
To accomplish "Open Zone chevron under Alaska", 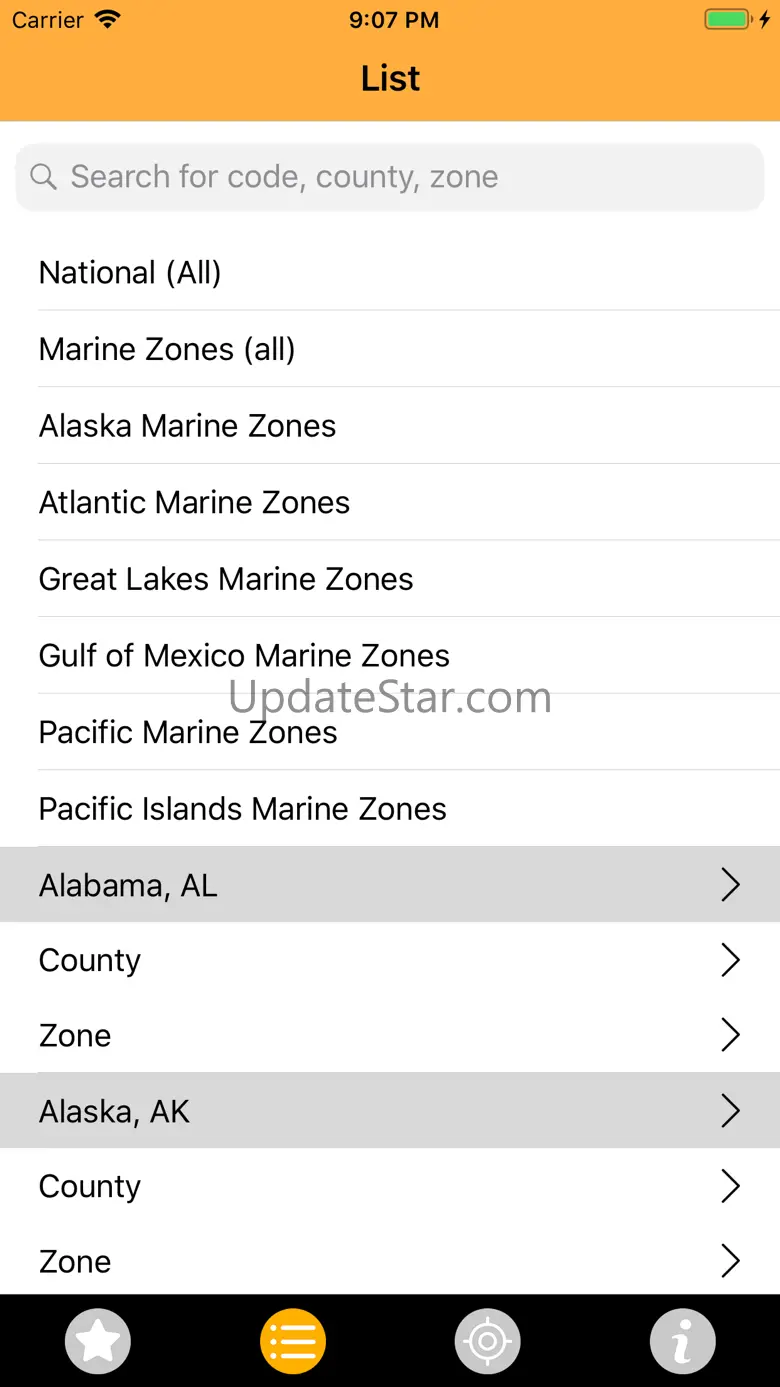I will [x=730, y=1261].
